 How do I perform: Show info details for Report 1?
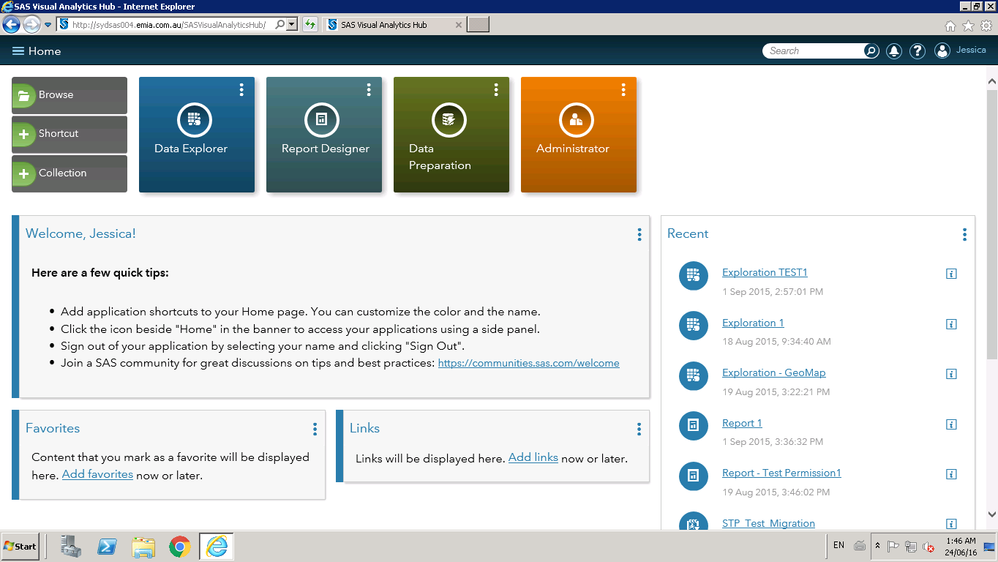click(x=951, y=425)
